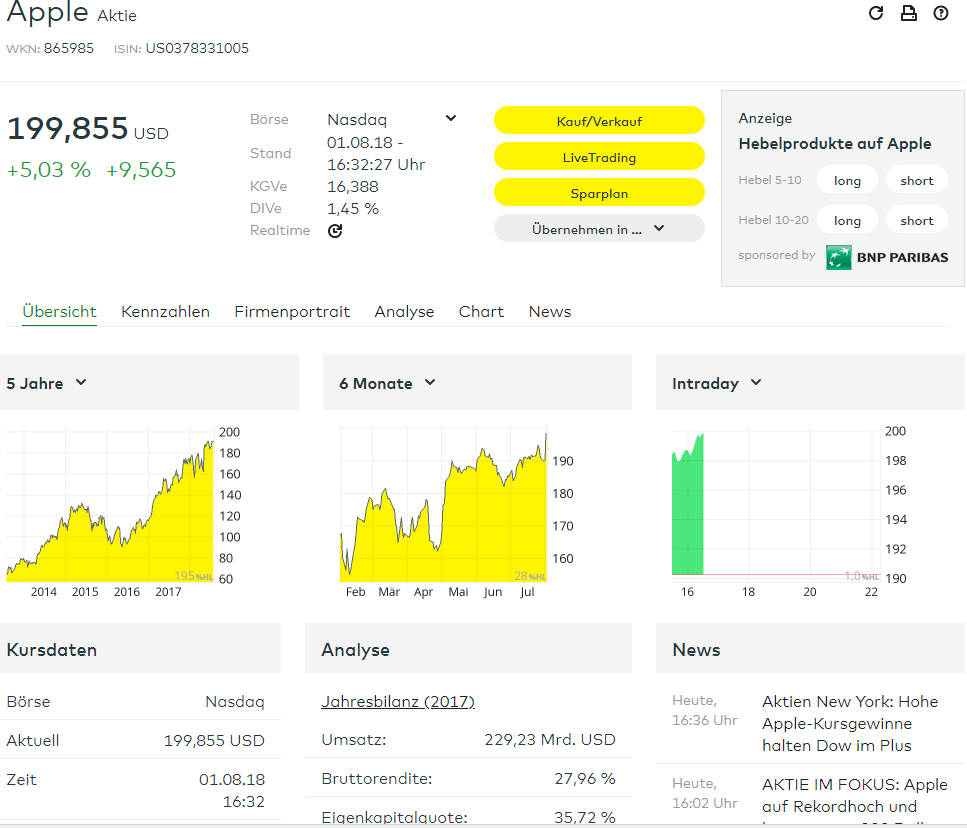
Task: Open the 5-year yellow price chart
Action: tap(110, 505)
